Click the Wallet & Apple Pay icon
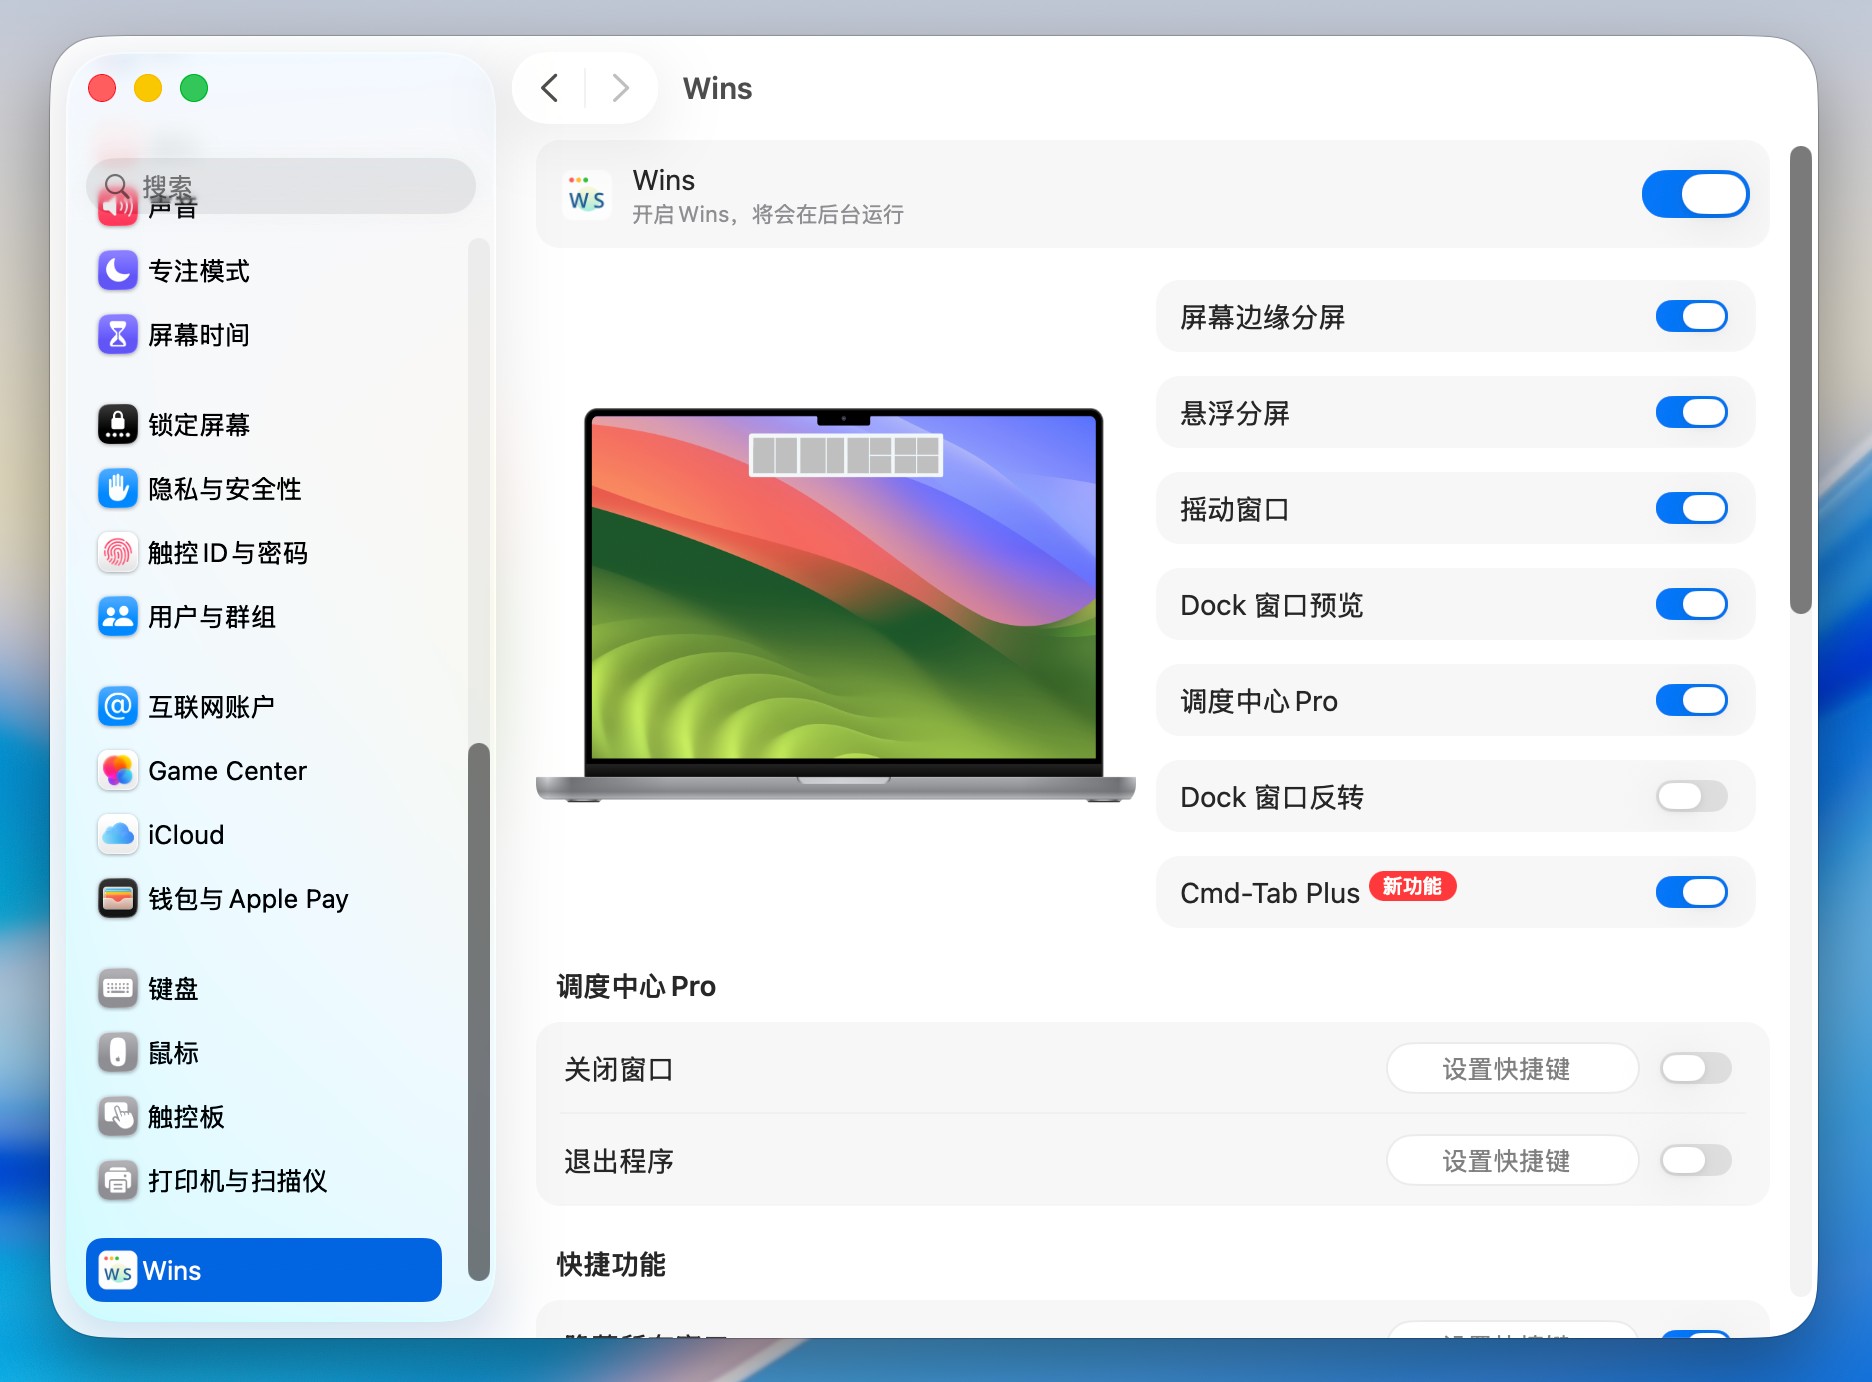This screenshot has width=1872, height=1382. tap(118, 899)
